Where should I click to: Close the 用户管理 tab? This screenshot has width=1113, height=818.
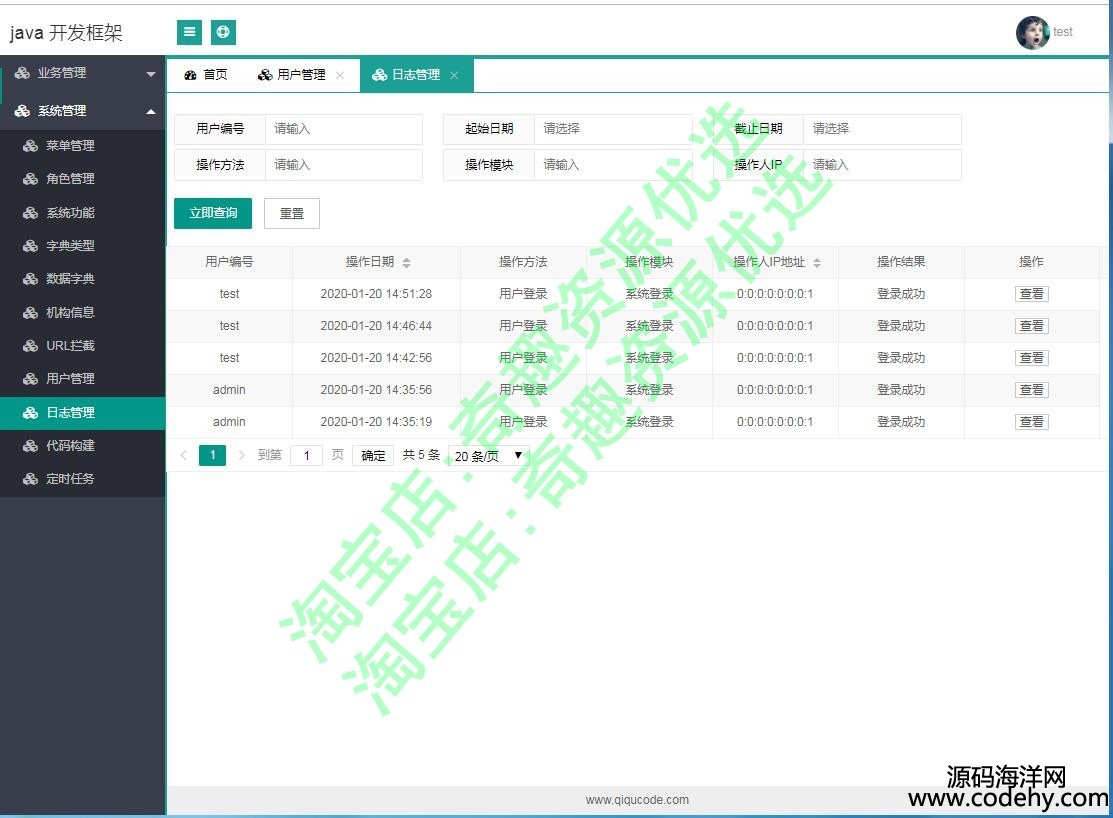coord(340,76)
